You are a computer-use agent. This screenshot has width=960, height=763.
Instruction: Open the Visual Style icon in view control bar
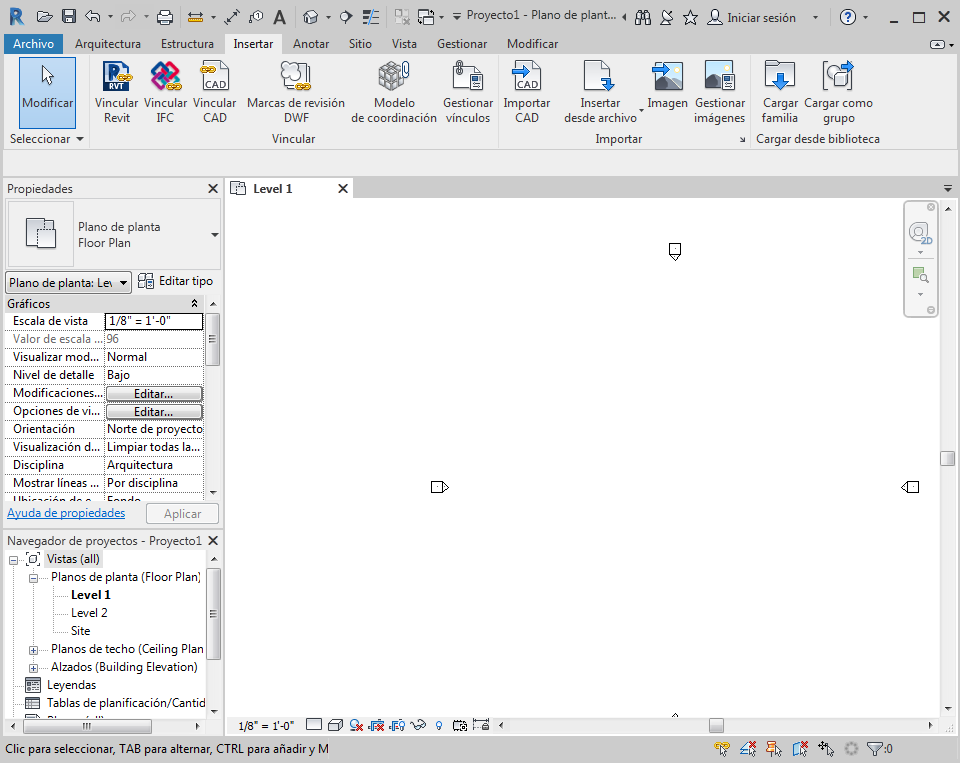click(x=335, y=725)
